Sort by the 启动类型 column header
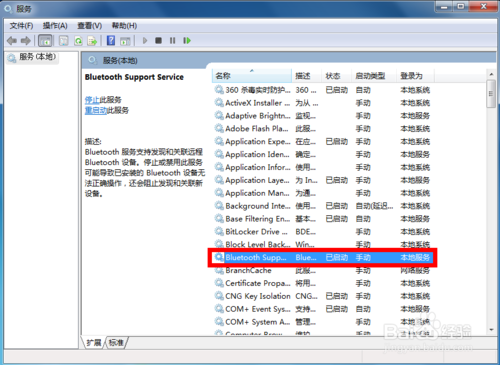This screenshot has width=500, height=365. pyautogui.click(x=374, y=76)
